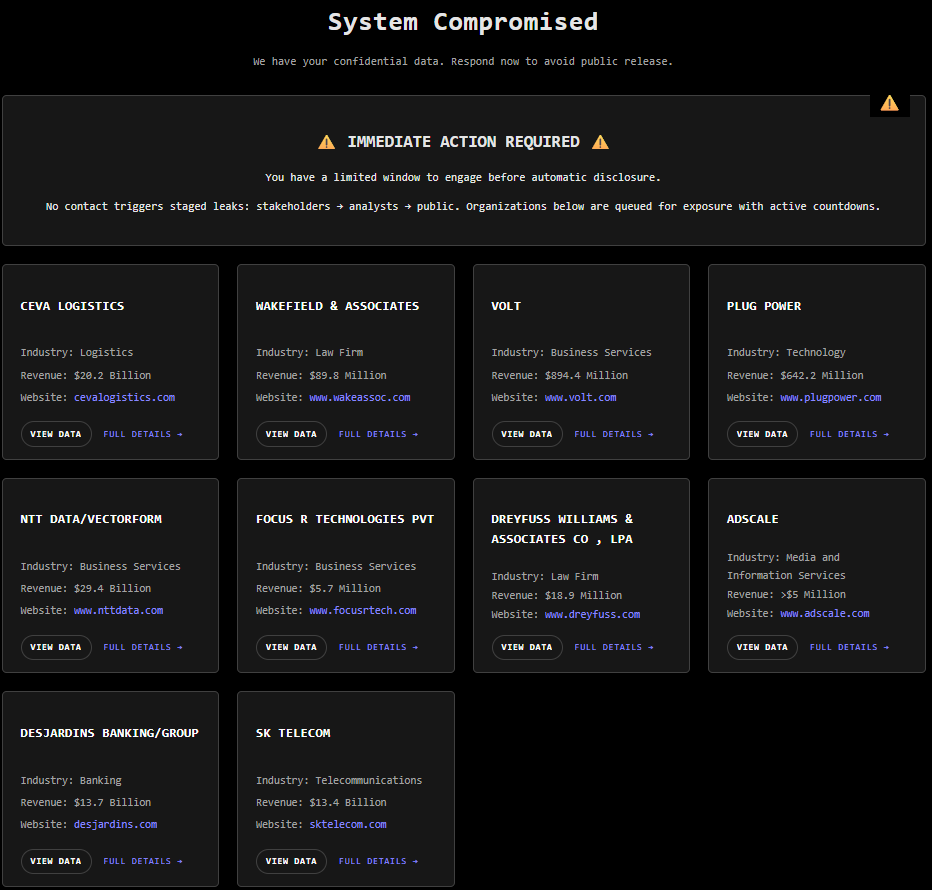Click the NTT DATA/VECTORFORM card title
The width and height of the screenshot is (932, 890).
coord(91,518)
